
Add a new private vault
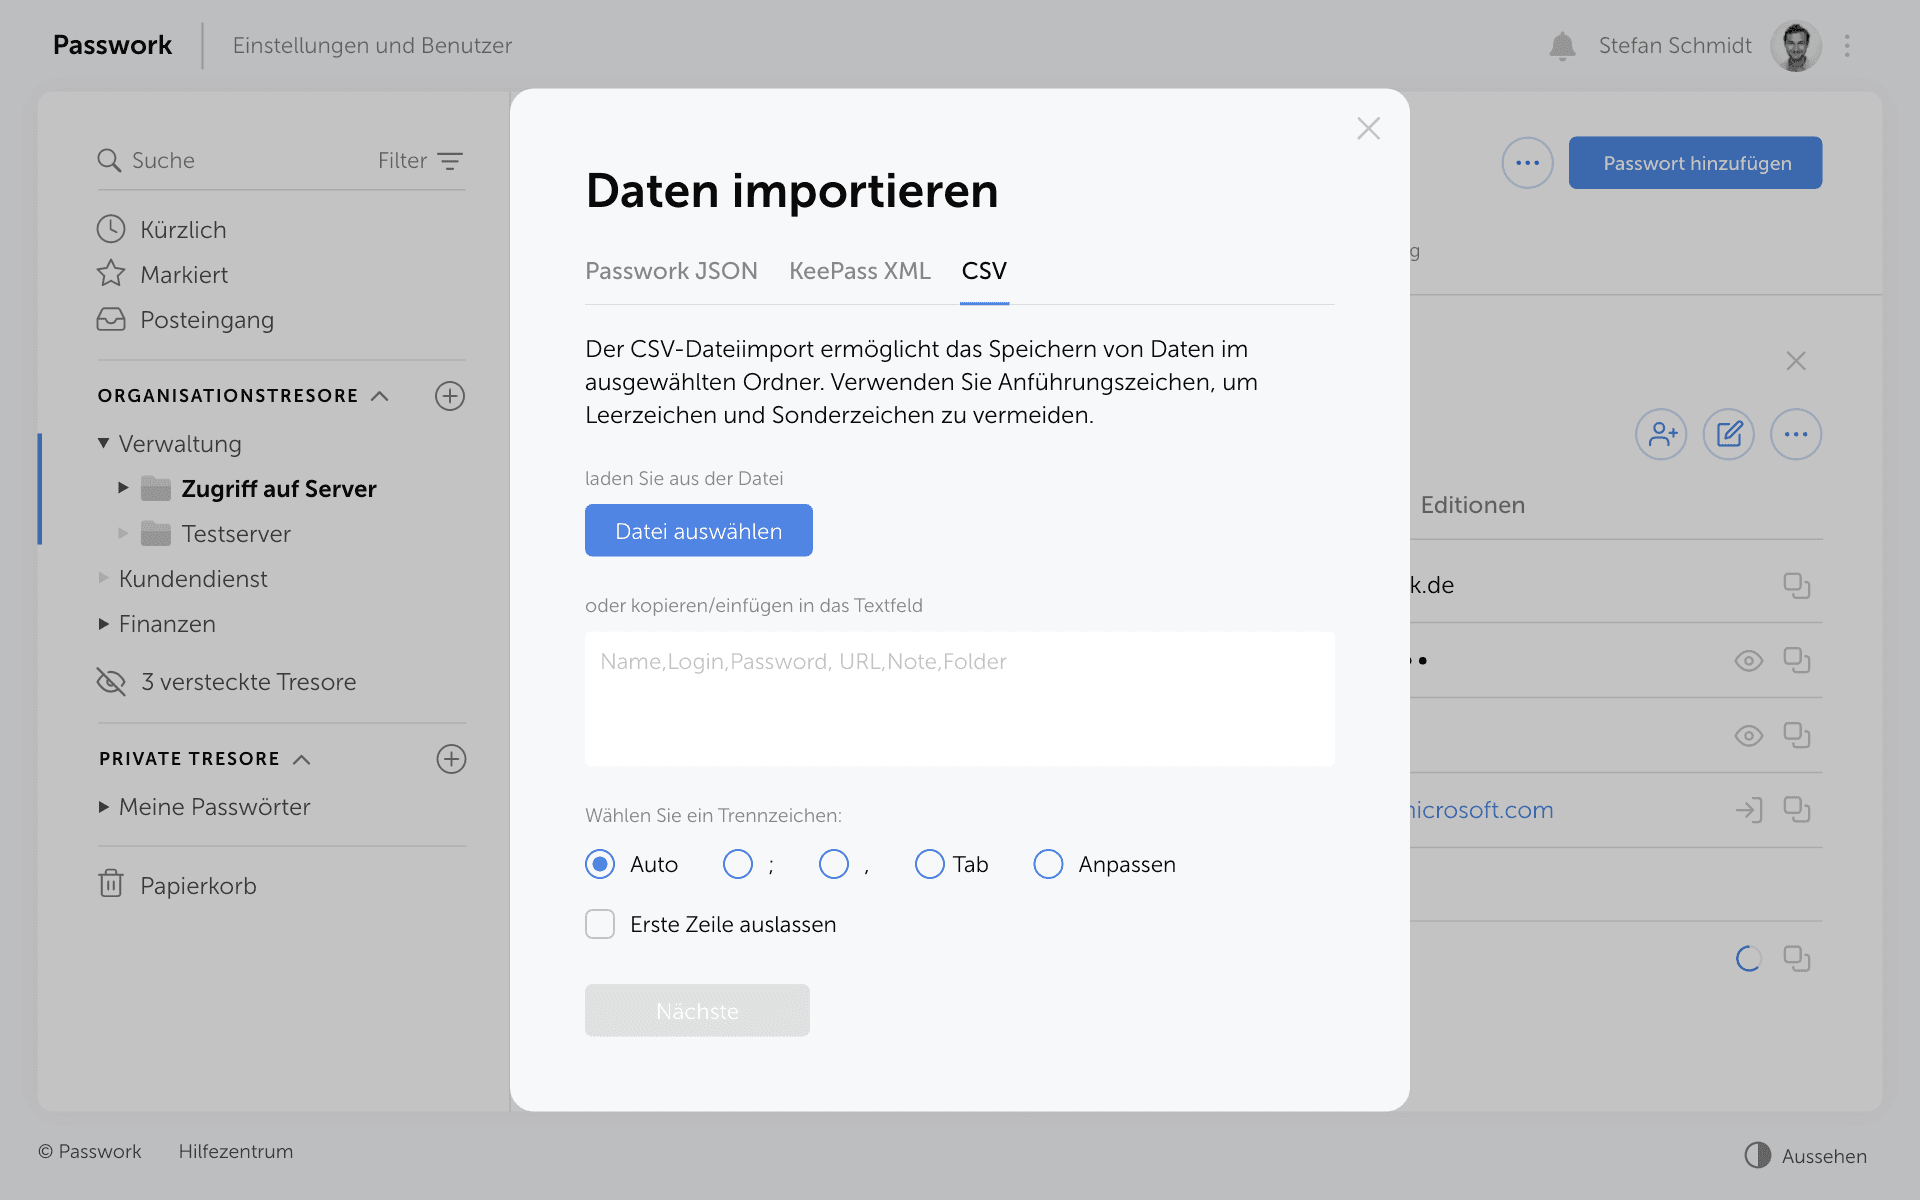451,759
